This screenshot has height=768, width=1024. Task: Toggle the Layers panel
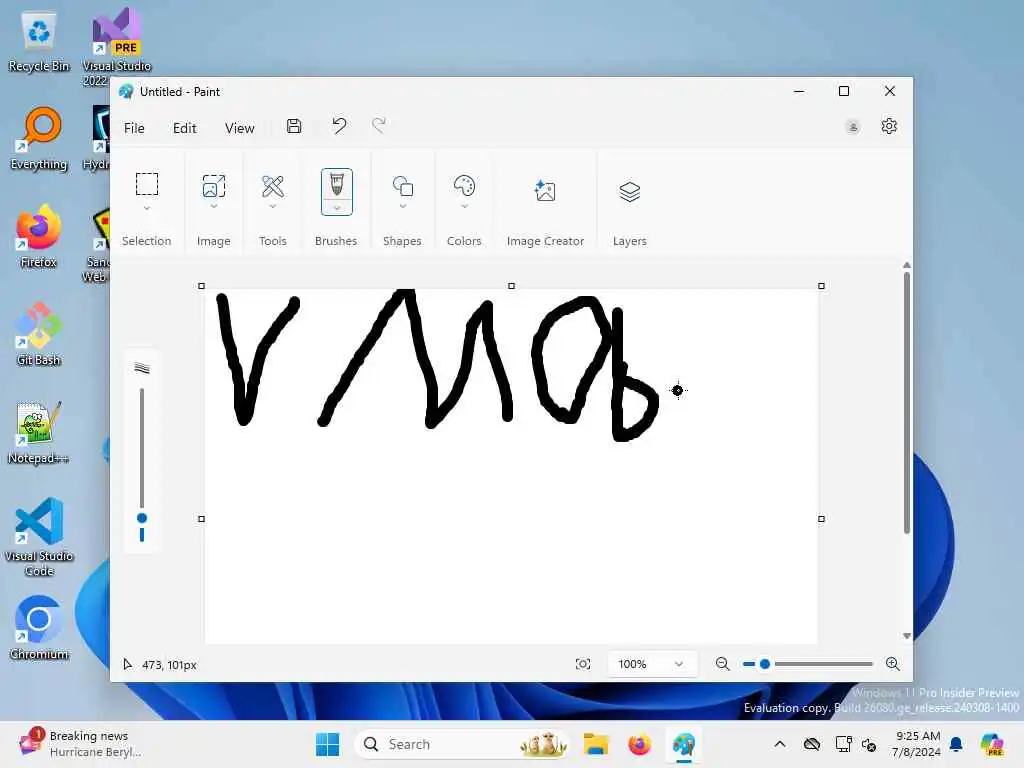(x=630, y=192)
